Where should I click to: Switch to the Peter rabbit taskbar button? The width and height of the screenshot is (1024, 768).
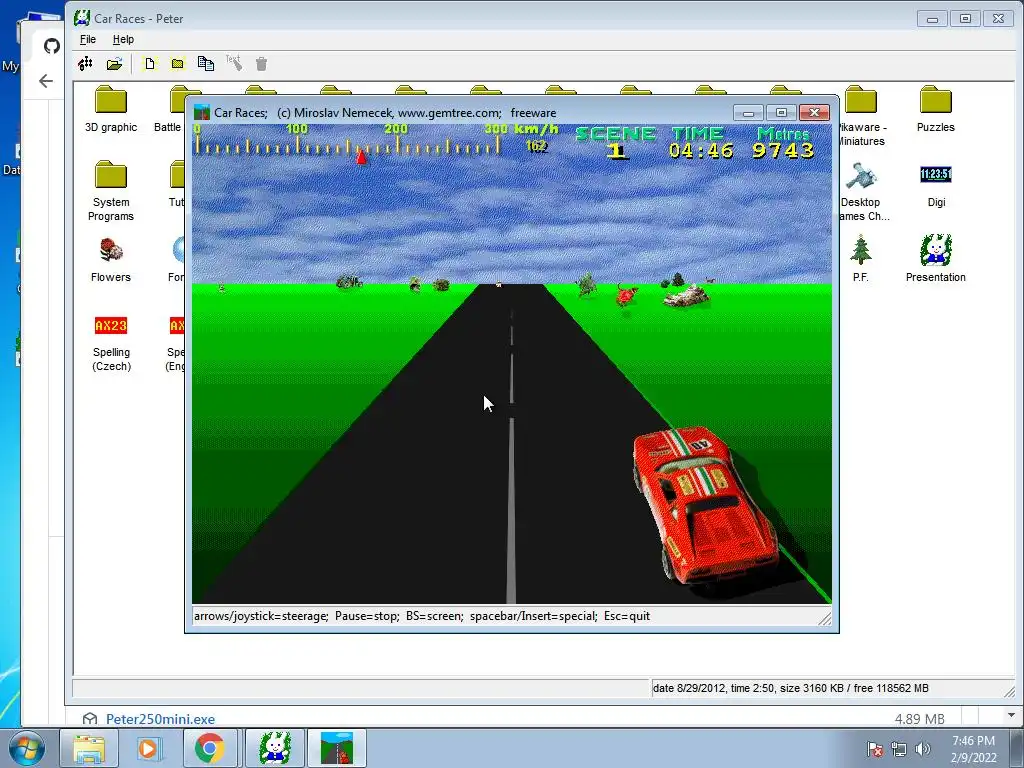(x=275, y=748)
